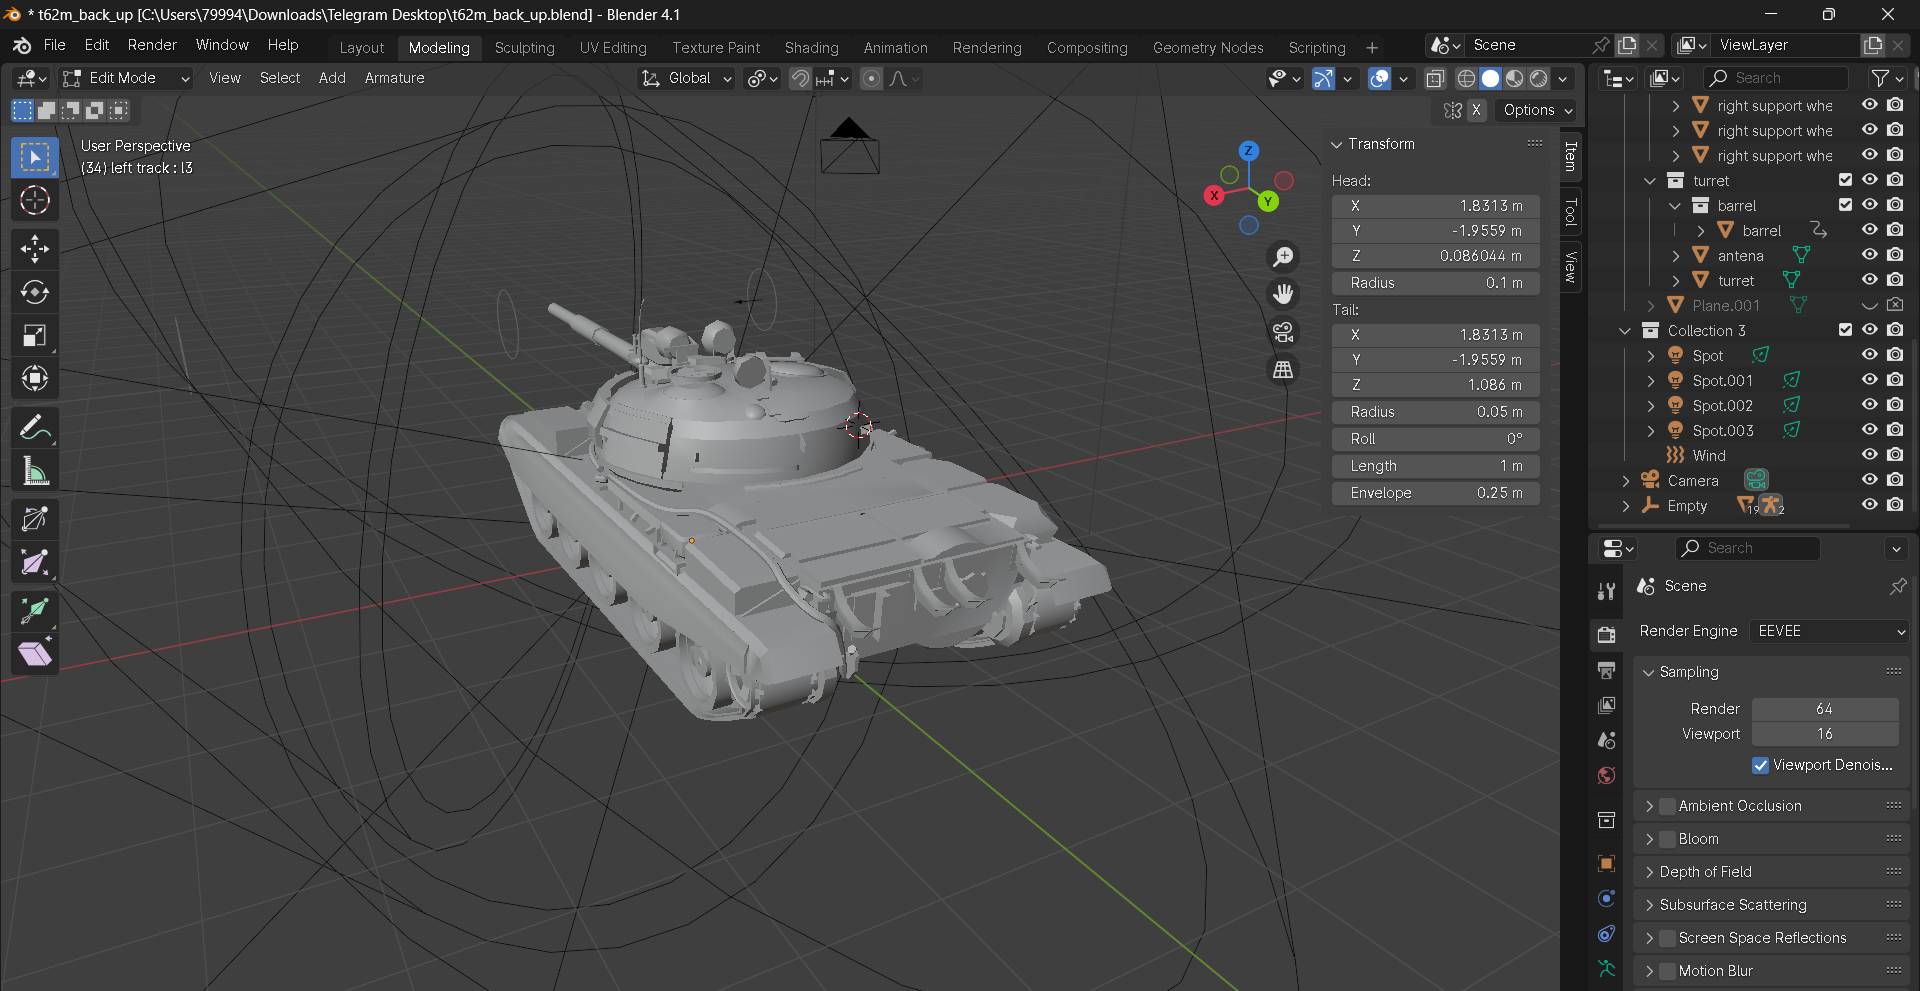The width and height of the screenshot is (1920, 991).
Task: Select the Move tool in the toolbar
Action: 35,249
